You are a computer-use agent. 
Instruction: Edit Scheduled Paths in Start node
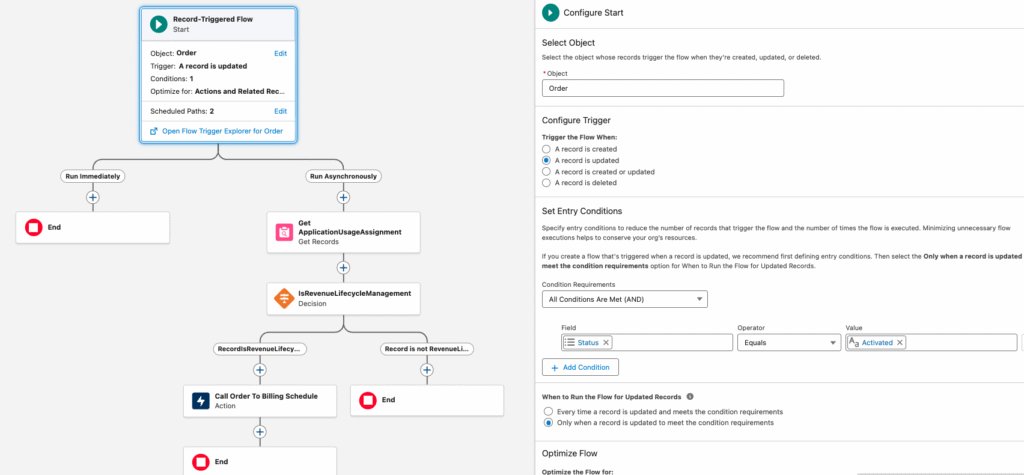point(281,111)
